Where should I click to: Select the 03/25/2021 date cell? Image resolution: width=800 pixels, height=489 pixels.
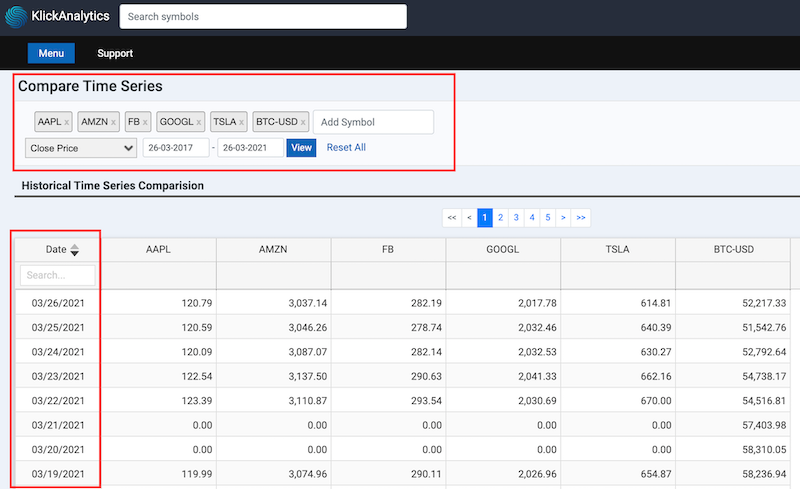[x=58, y=328]
